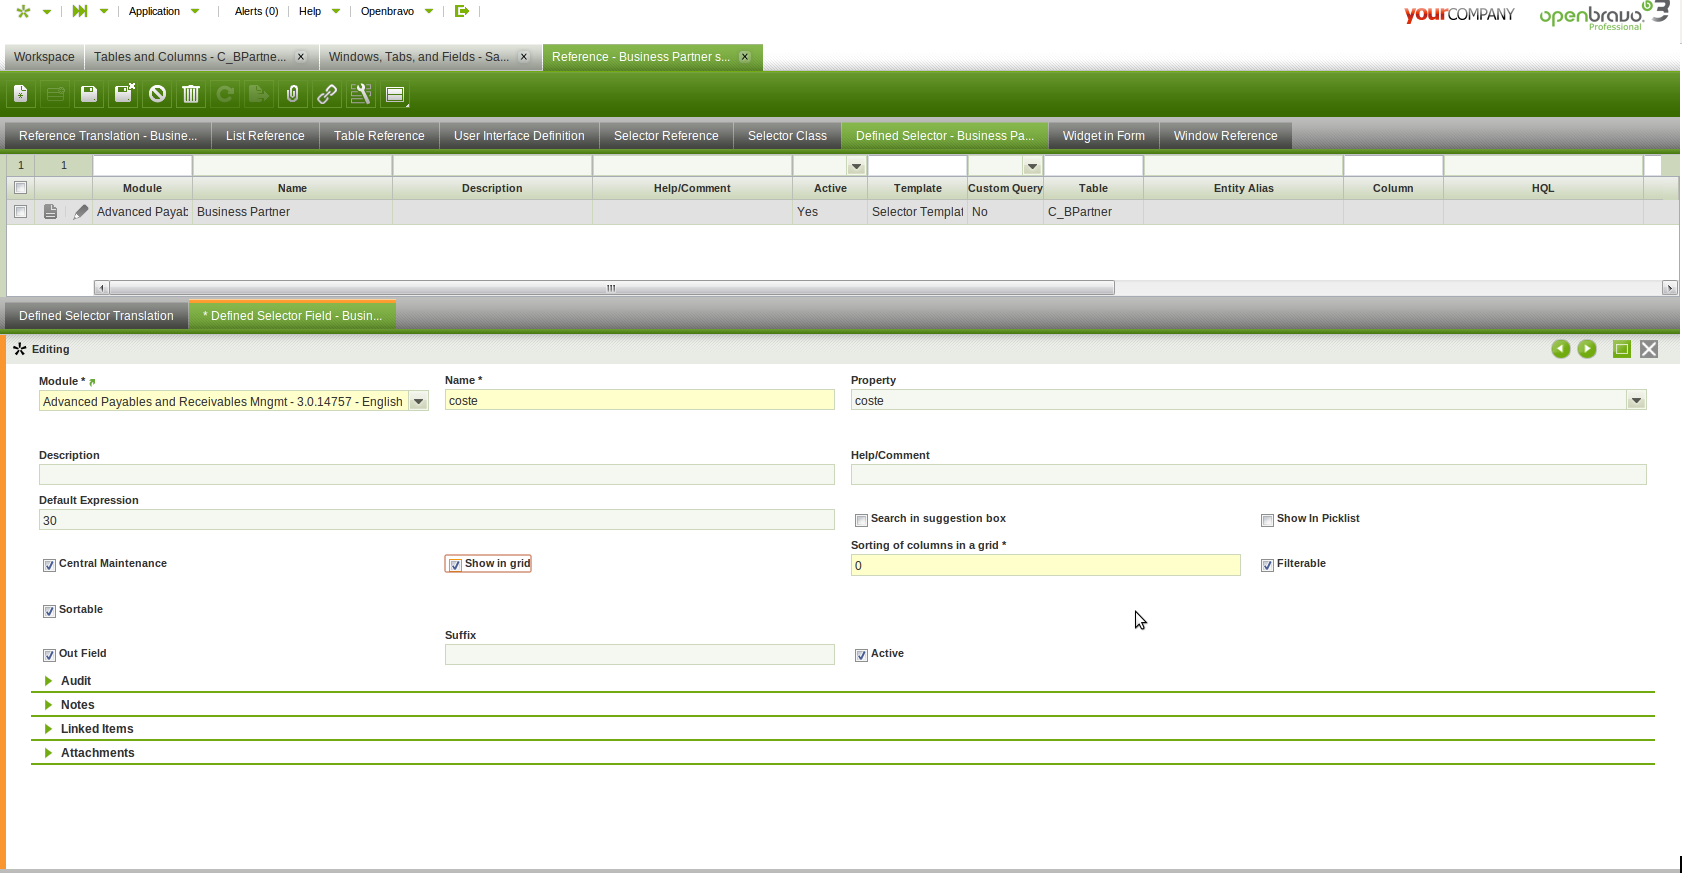This screenshot has height=873, width=1682.
Task: Switch to Defined Selector Translation tab
Action: [x=96, y=316]
